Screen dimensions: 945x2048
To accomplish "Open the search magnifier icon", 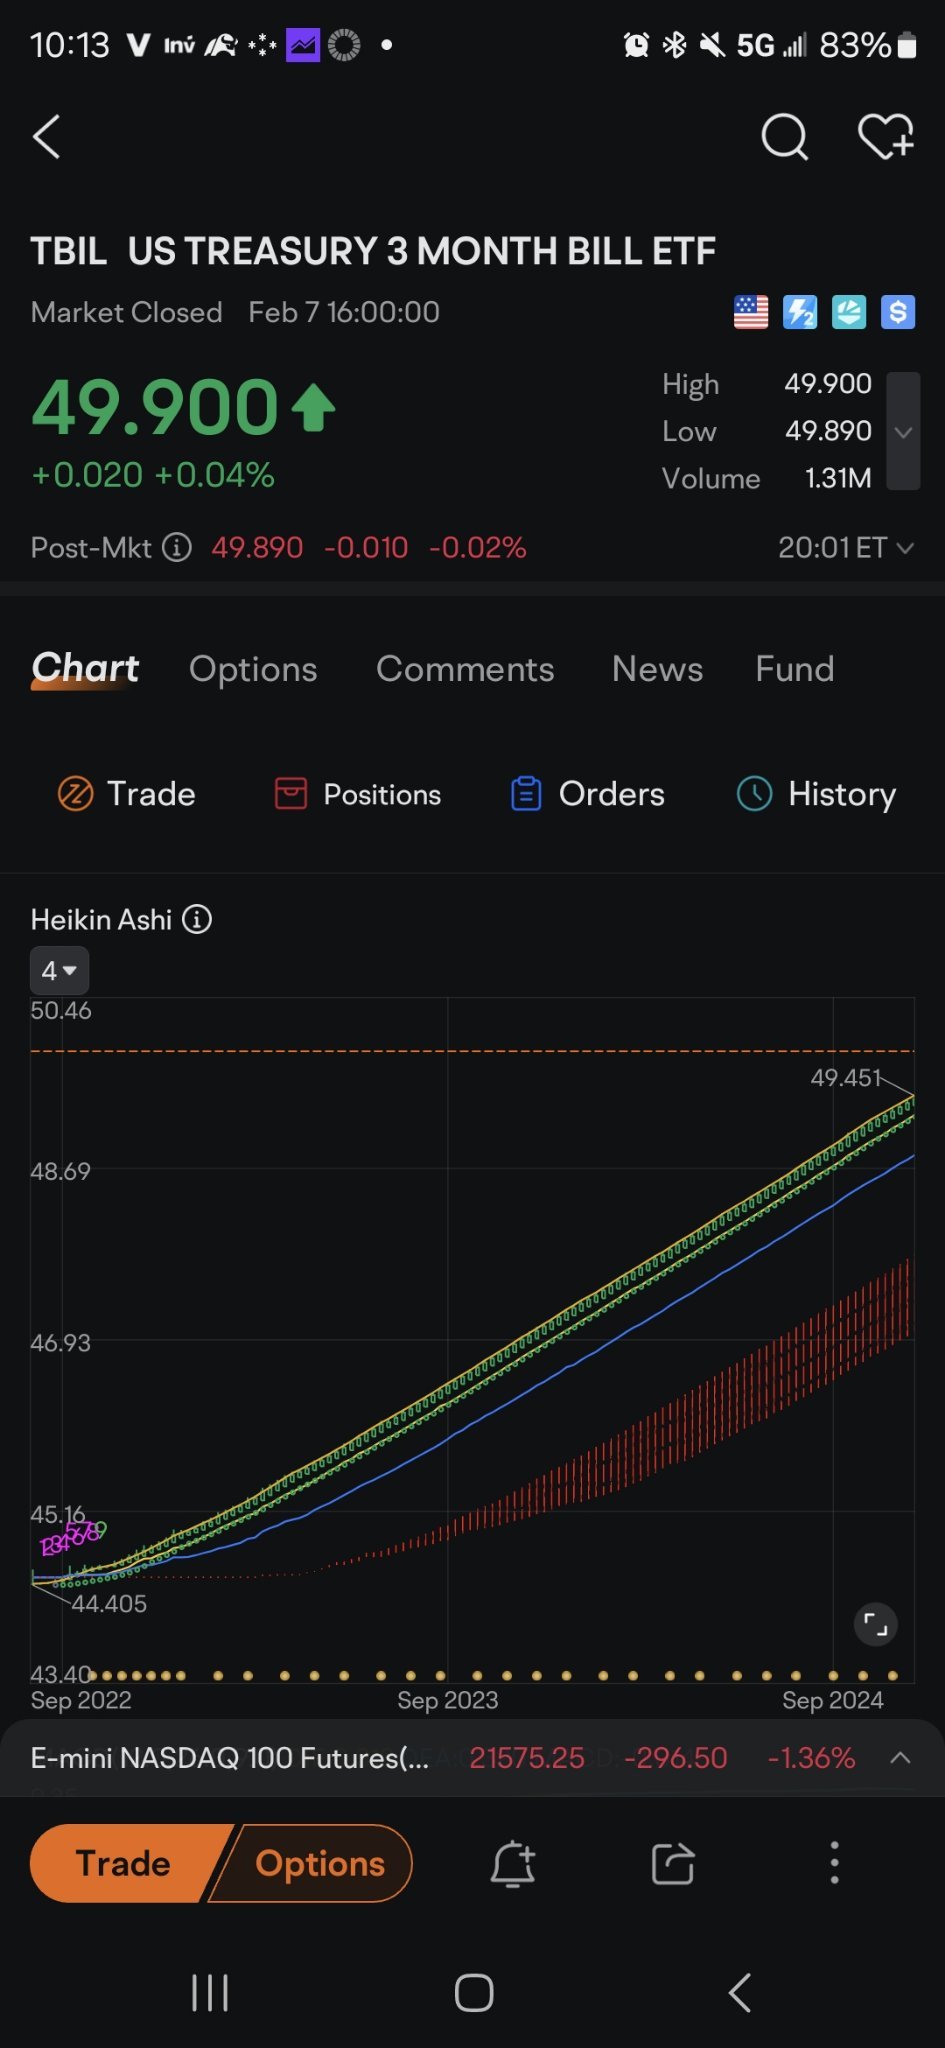I will click(x=784, y=137).
